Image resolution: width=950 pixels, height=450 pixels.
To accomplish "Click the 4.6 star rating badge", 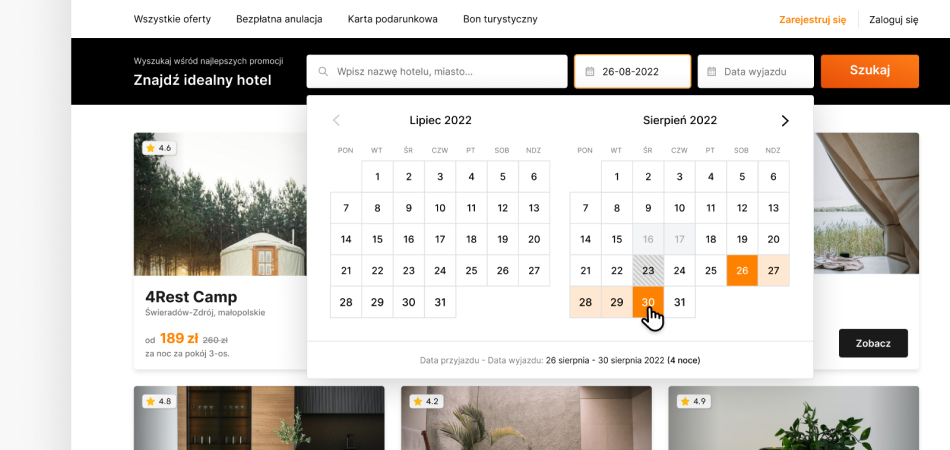I will click(x=159, y=148).
